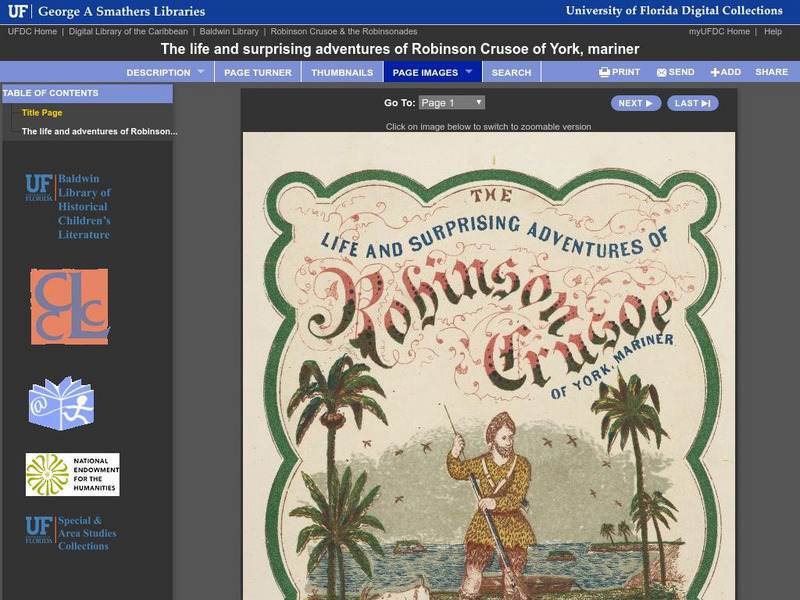Expand the DESCRIPTION tab dropdown arrow
Image resolution: width=800 pixels, height=600 pixels.
click(201, 71)
